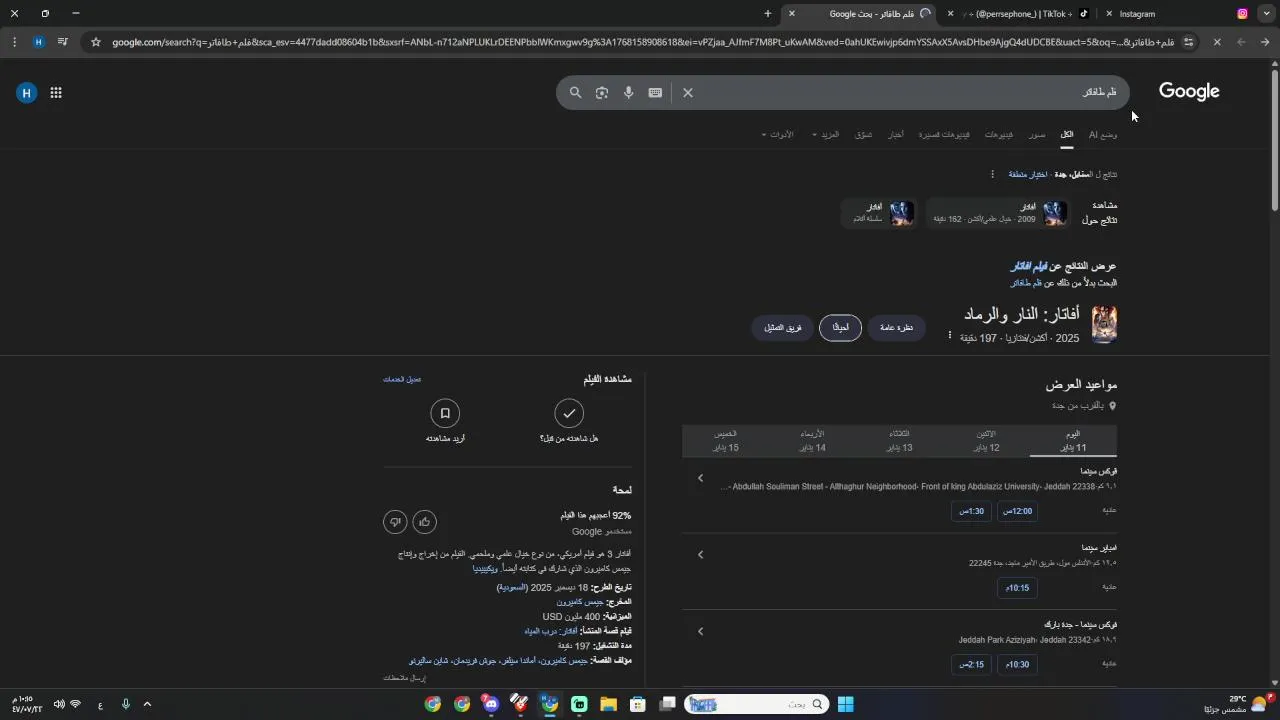1280x720 pixels.
Task: Select the Wednesday 14 January date tab
Action: [x=813, y=441]
